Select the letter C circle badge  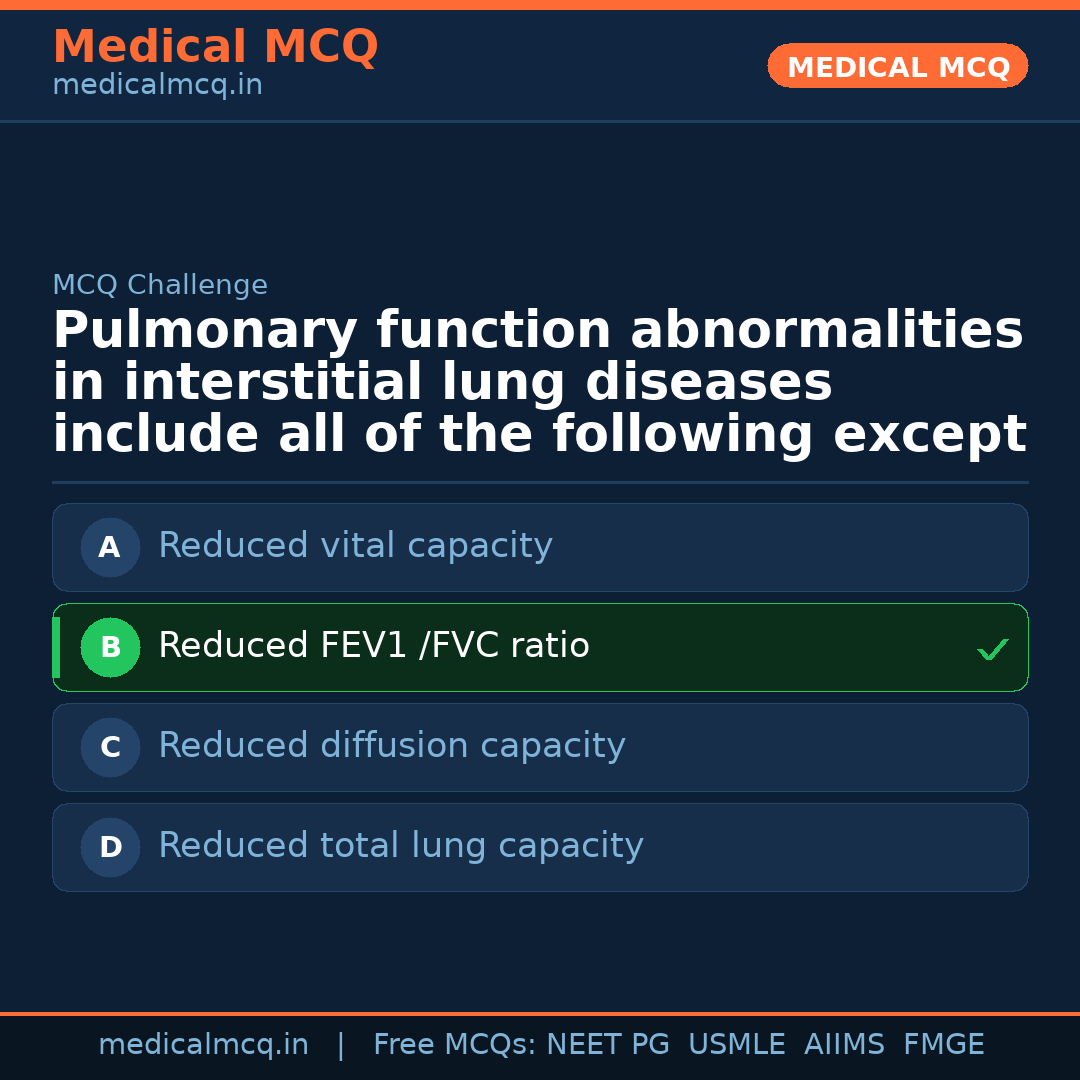coord(110,747)
